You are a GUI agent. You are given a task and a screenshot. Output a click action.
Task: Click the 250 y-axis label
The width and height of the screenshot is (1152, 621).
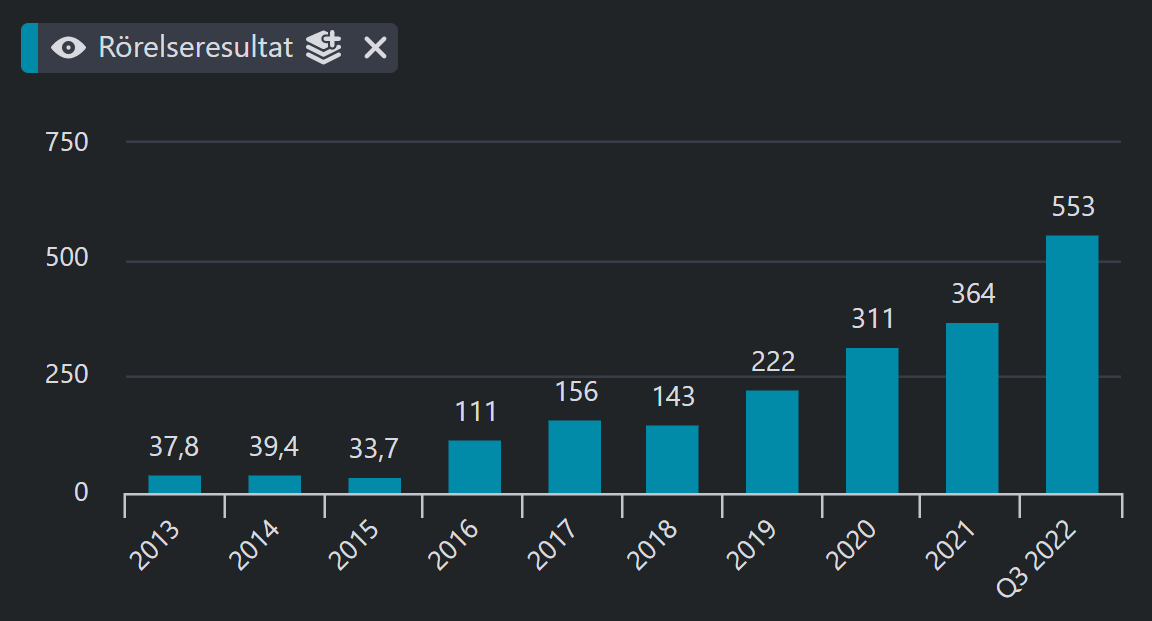[67, 374]
